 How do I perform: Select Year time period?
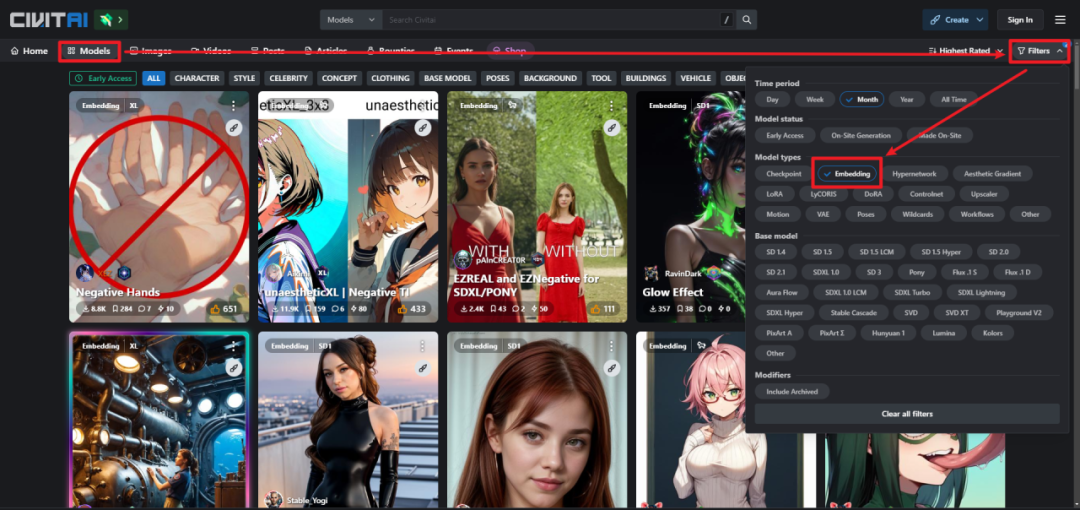tap(906, 99)
